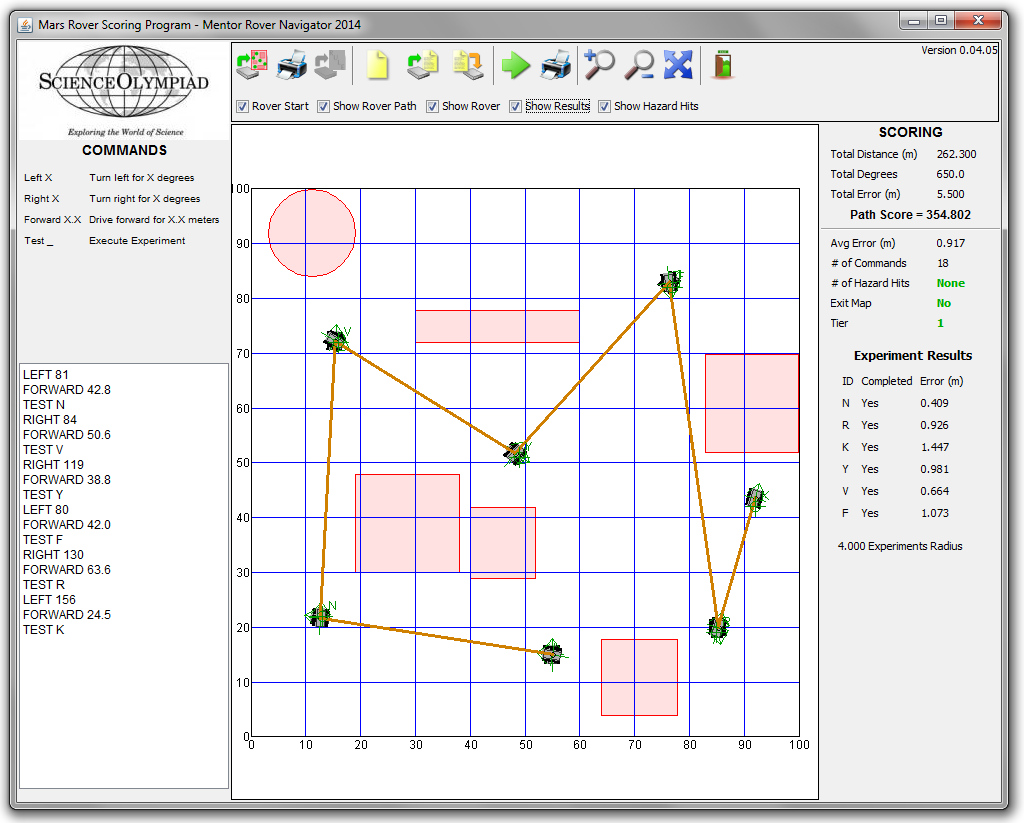Click the first printer icon in toolbar

coord(292,66)
